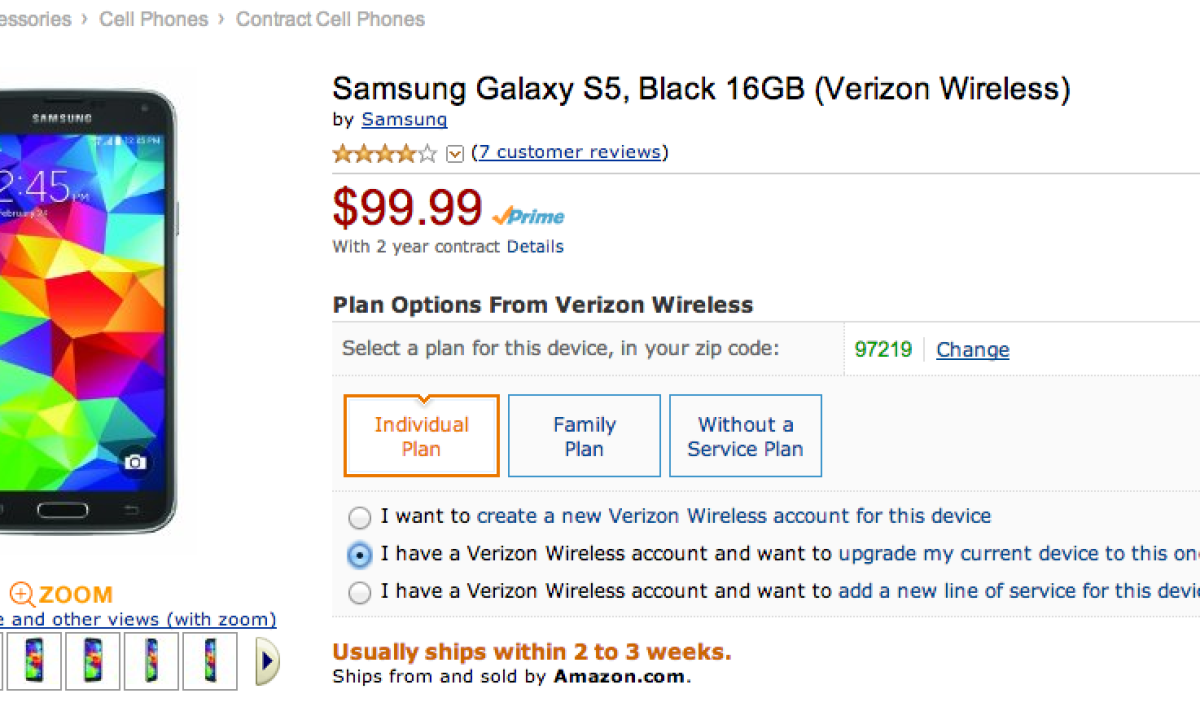1200x720 pixels.
Task: Click the orange ZOOM magnifier icon
Action: click(x=22, y=594)
